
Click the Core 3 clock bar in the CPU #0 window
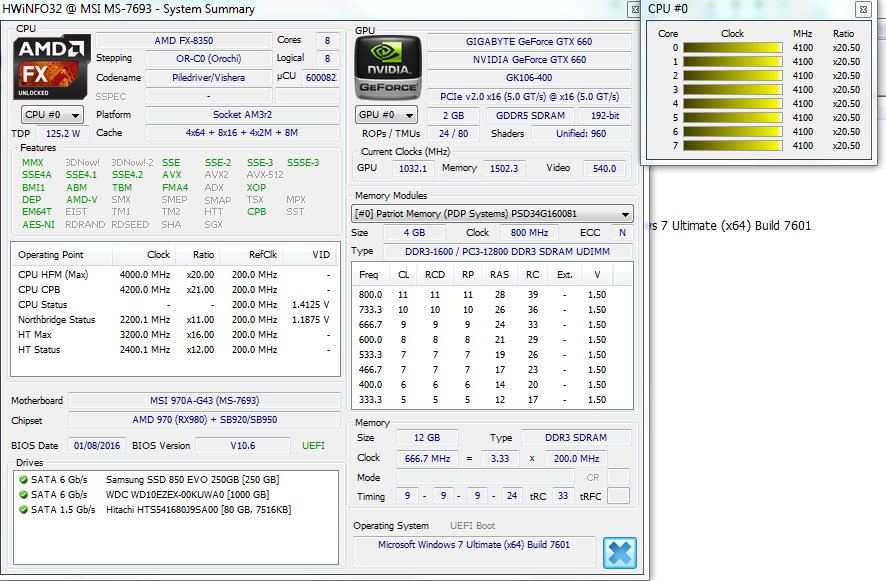tap(733, 90)
